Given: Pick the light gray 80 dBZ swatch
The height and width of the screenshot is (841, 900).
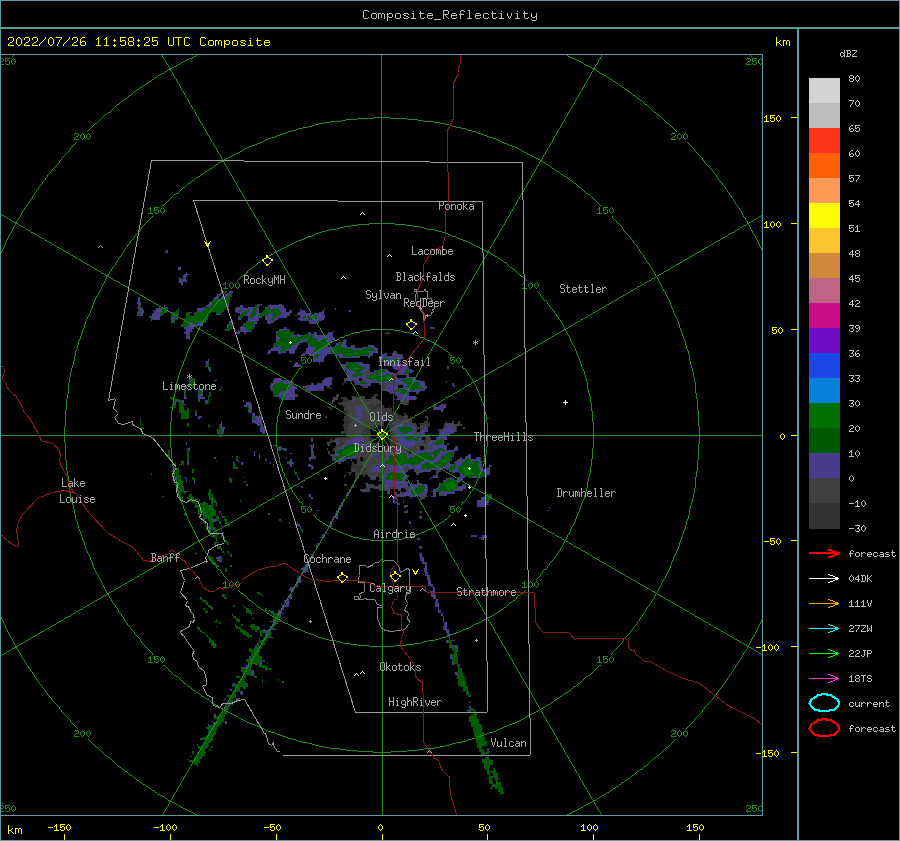Looking at the screenshot, I should click(824, 90).
